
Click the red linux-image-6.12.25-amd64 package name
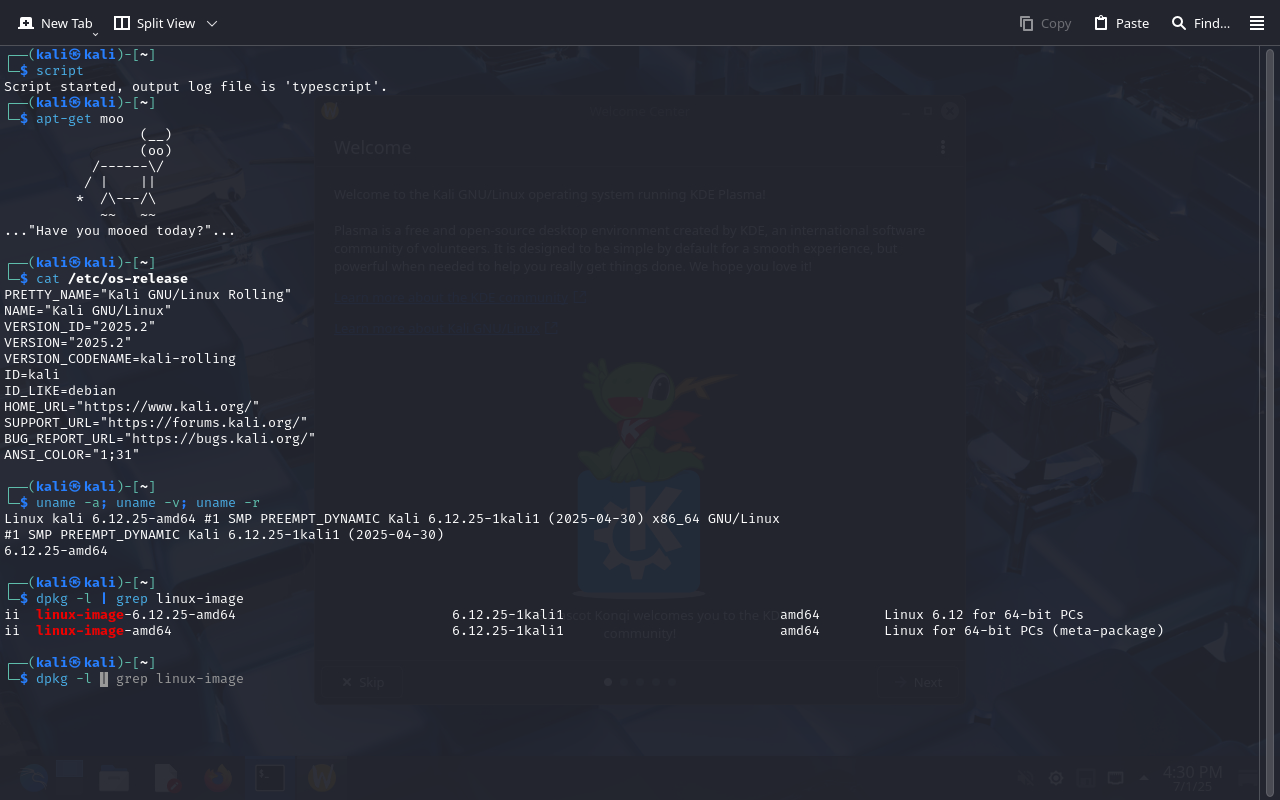click(x=136, y=615)
